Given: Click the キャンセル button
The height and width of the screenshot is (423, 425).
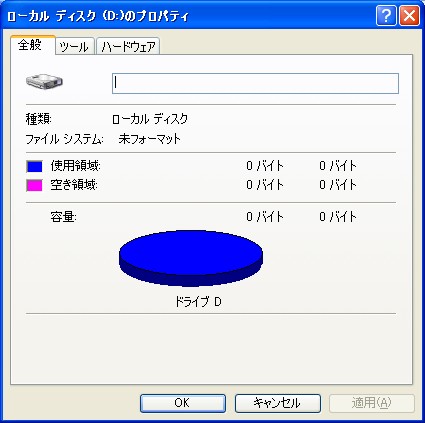Looking at the screenshot, I should (278, 403).
